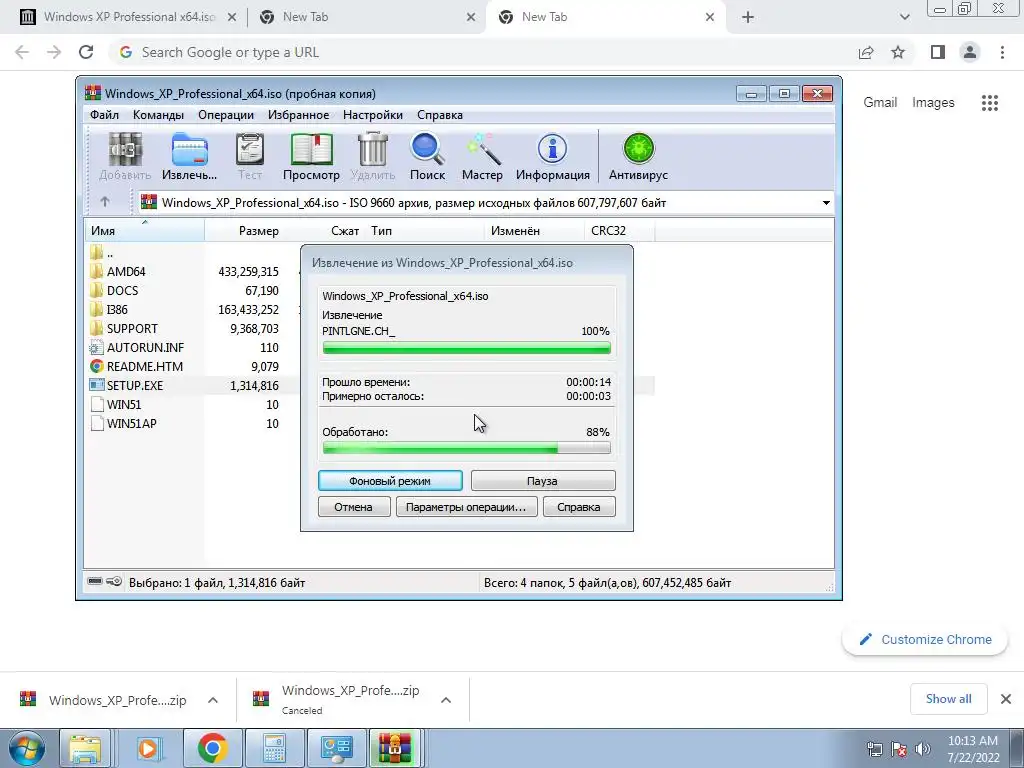The image size is (1024, 768).
Task: Click the share page icon
Action: coord(866,52)
